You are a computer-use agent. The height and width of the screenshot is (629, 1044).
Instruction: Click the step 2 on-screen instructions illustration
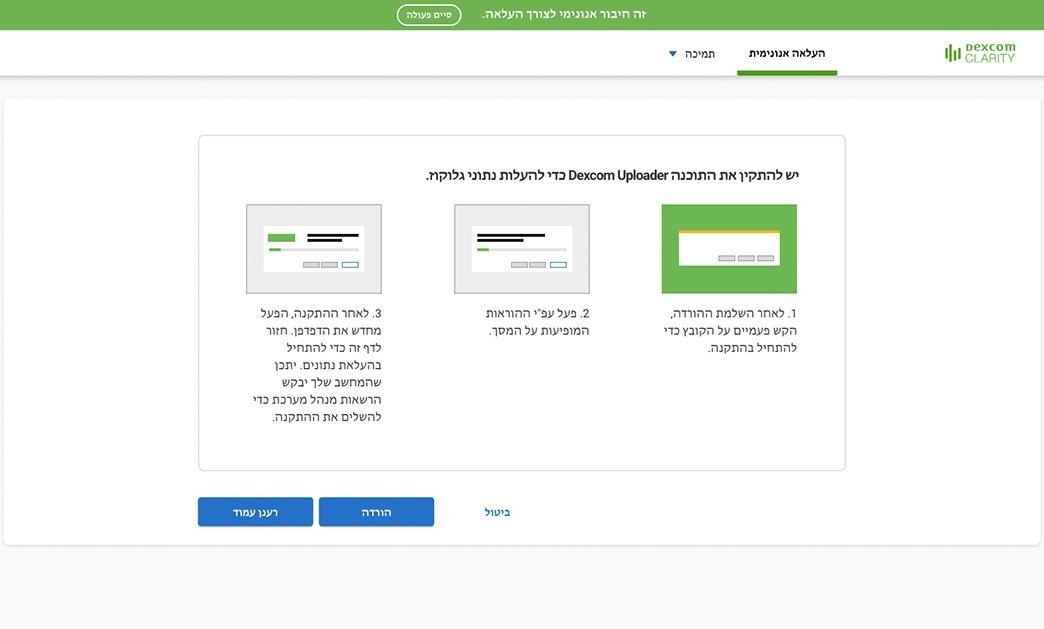[521, 249]
